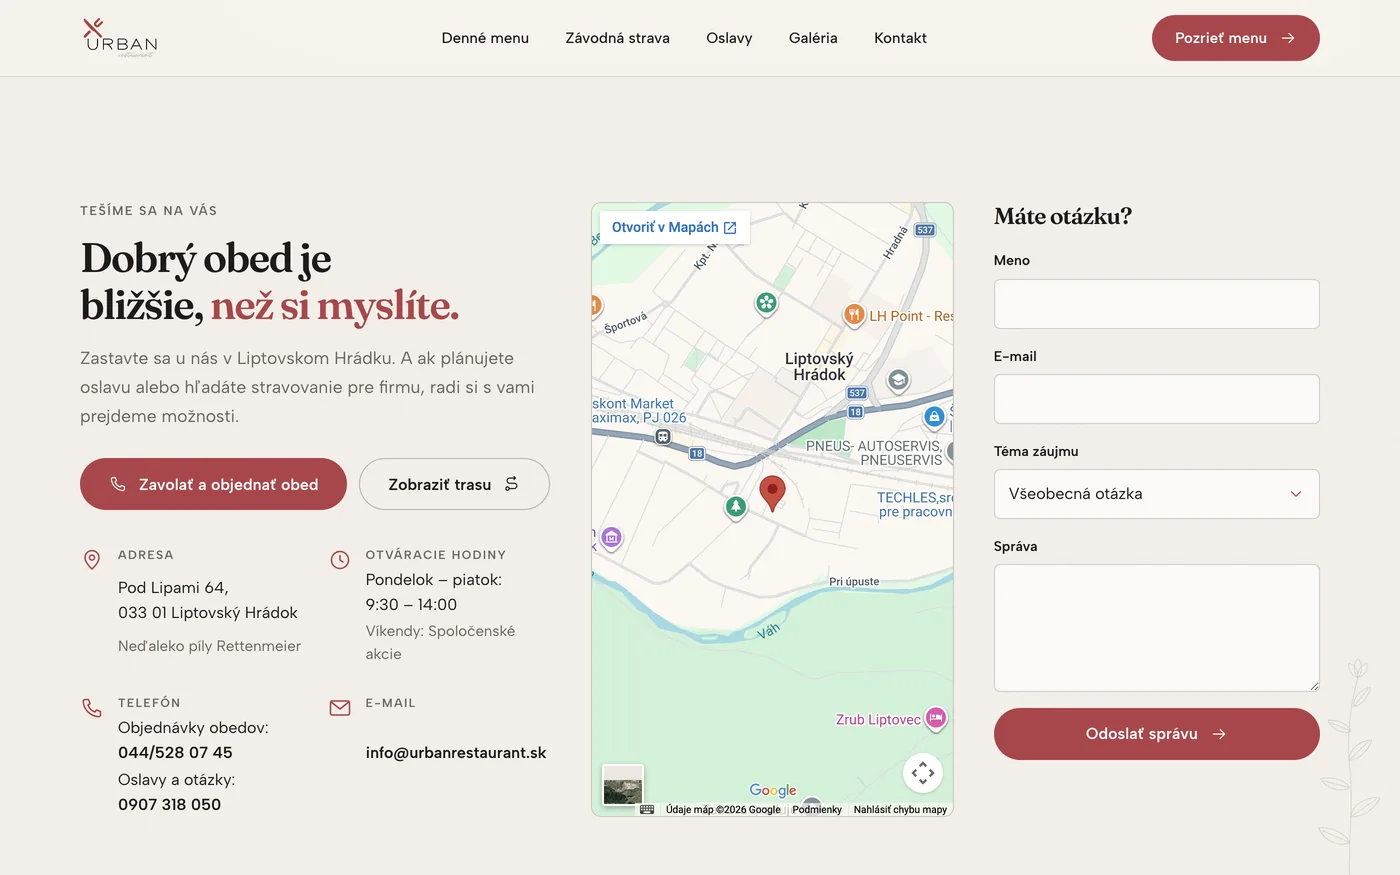Select the orange LH Point restaurant marker

click(853, 315)
